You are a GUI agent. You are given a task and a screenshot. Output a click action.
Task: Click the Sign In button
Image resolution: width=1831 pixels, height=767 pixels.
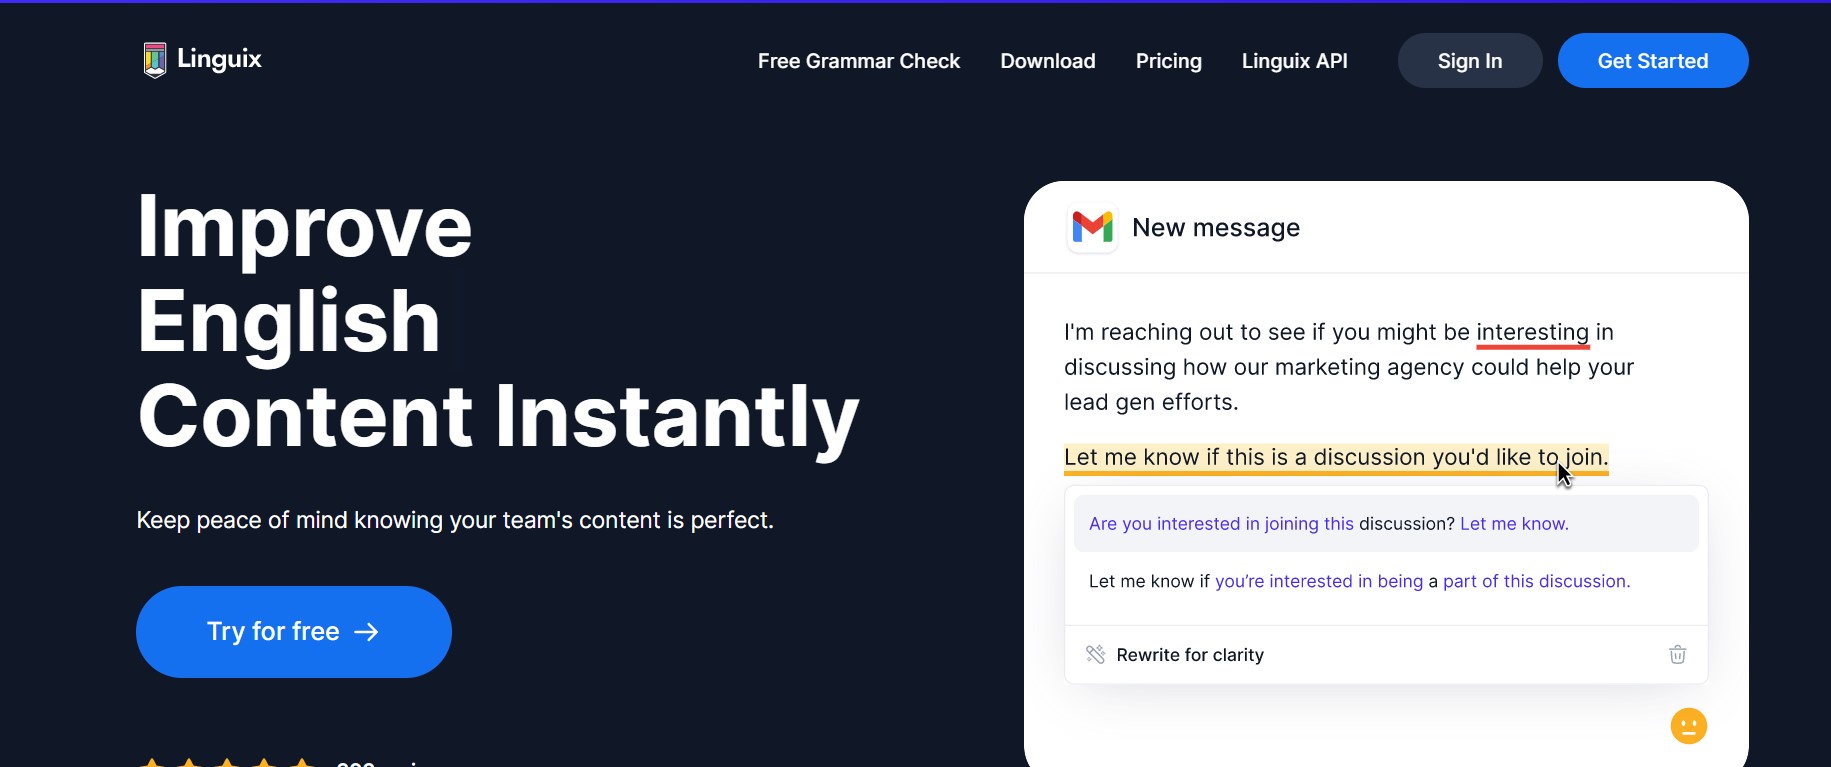pos(1469,61)
